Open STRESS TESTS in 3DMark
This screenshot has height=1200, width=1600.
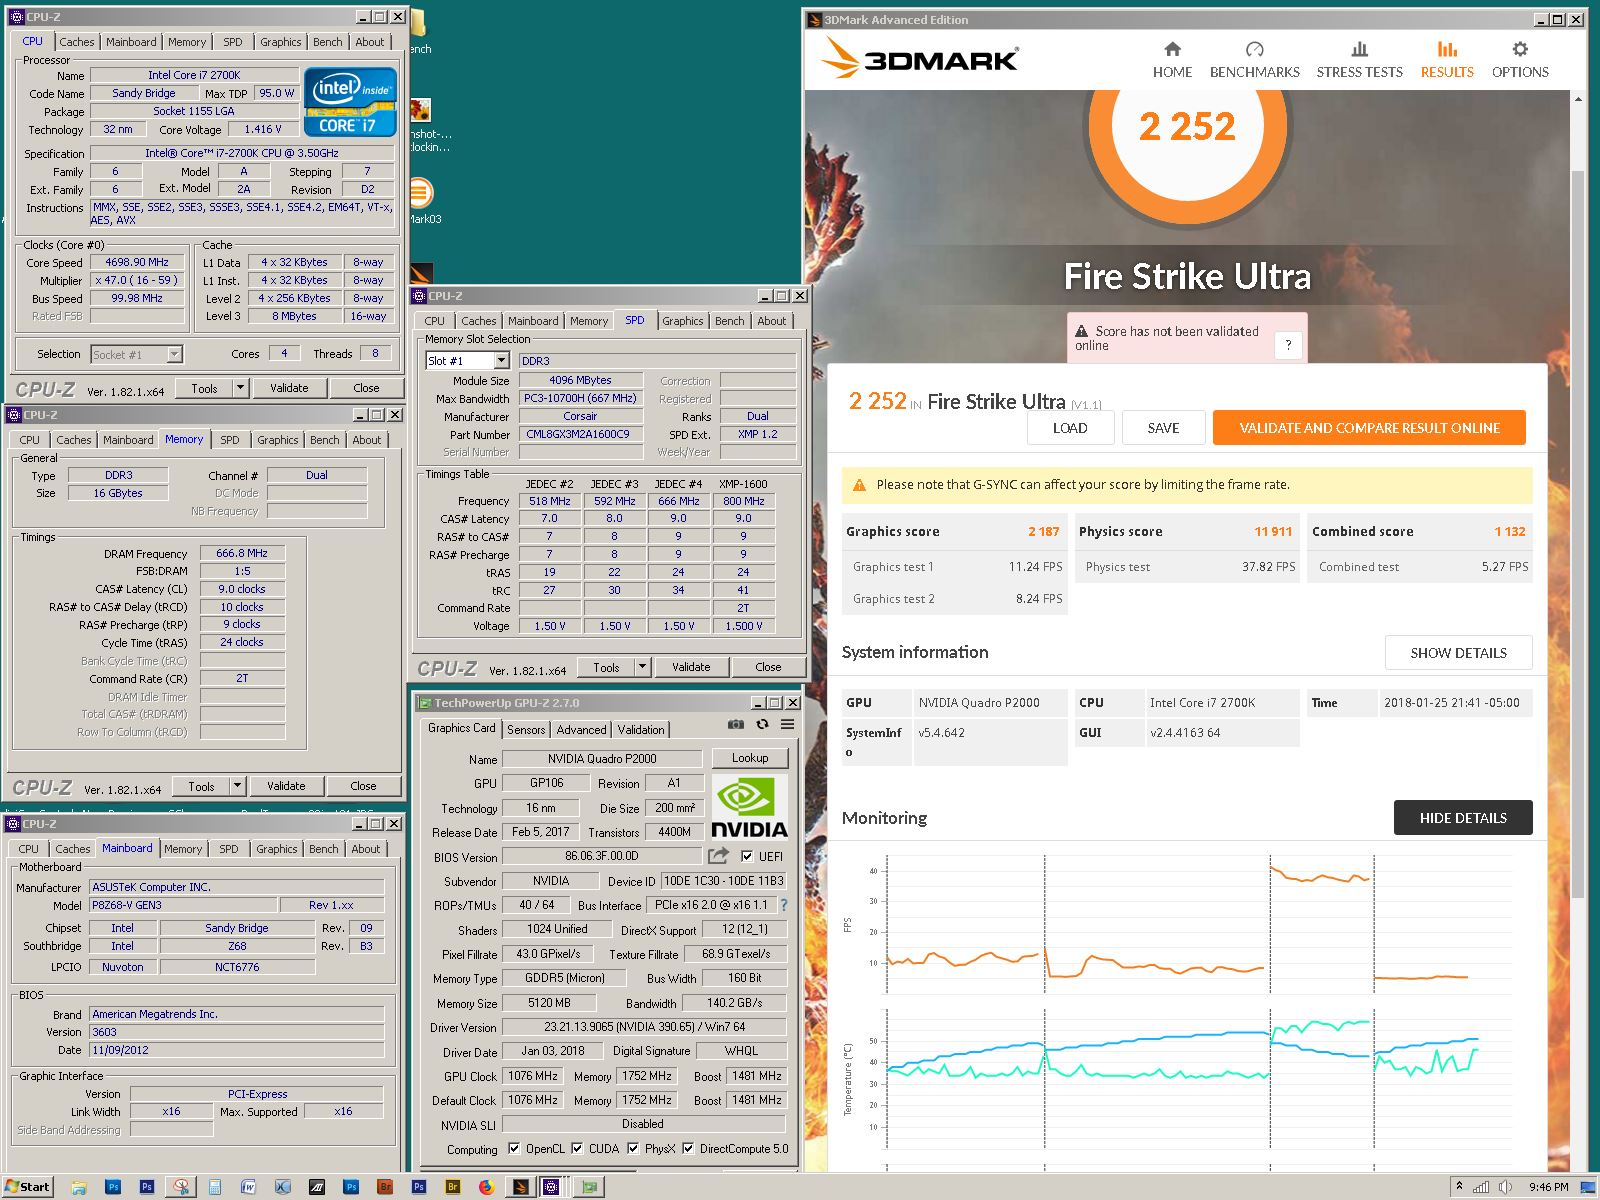pos(1359,60)
